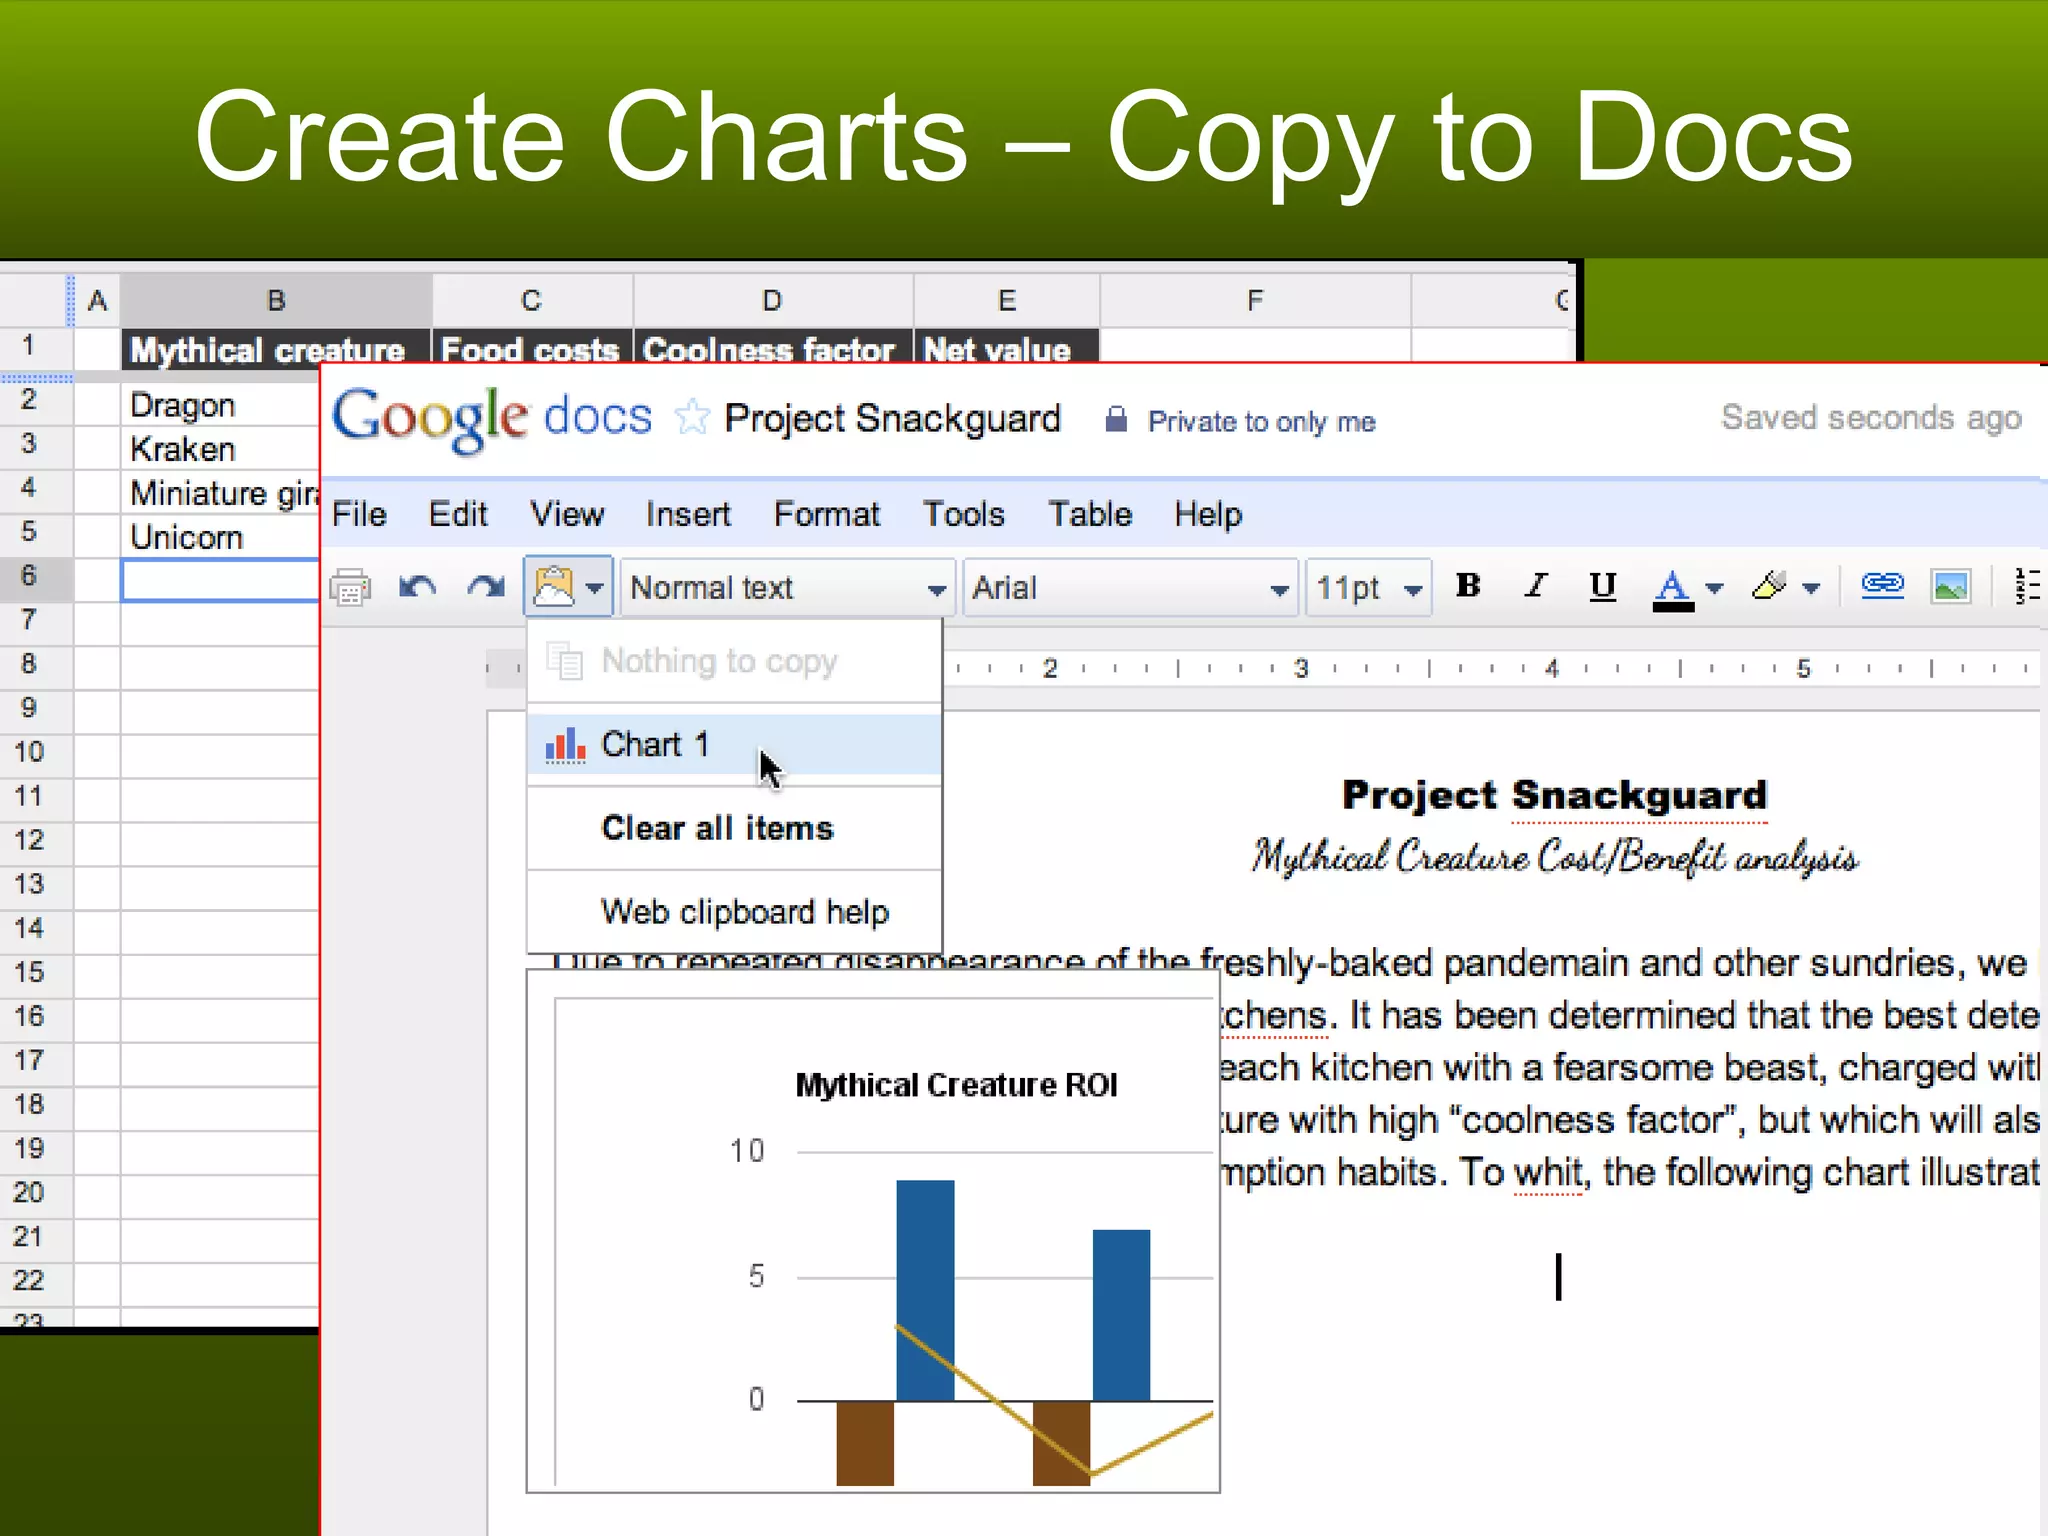2048x1536 pixels.
Task: Select column E header in spreadsheet
Action: [1007, 300]
